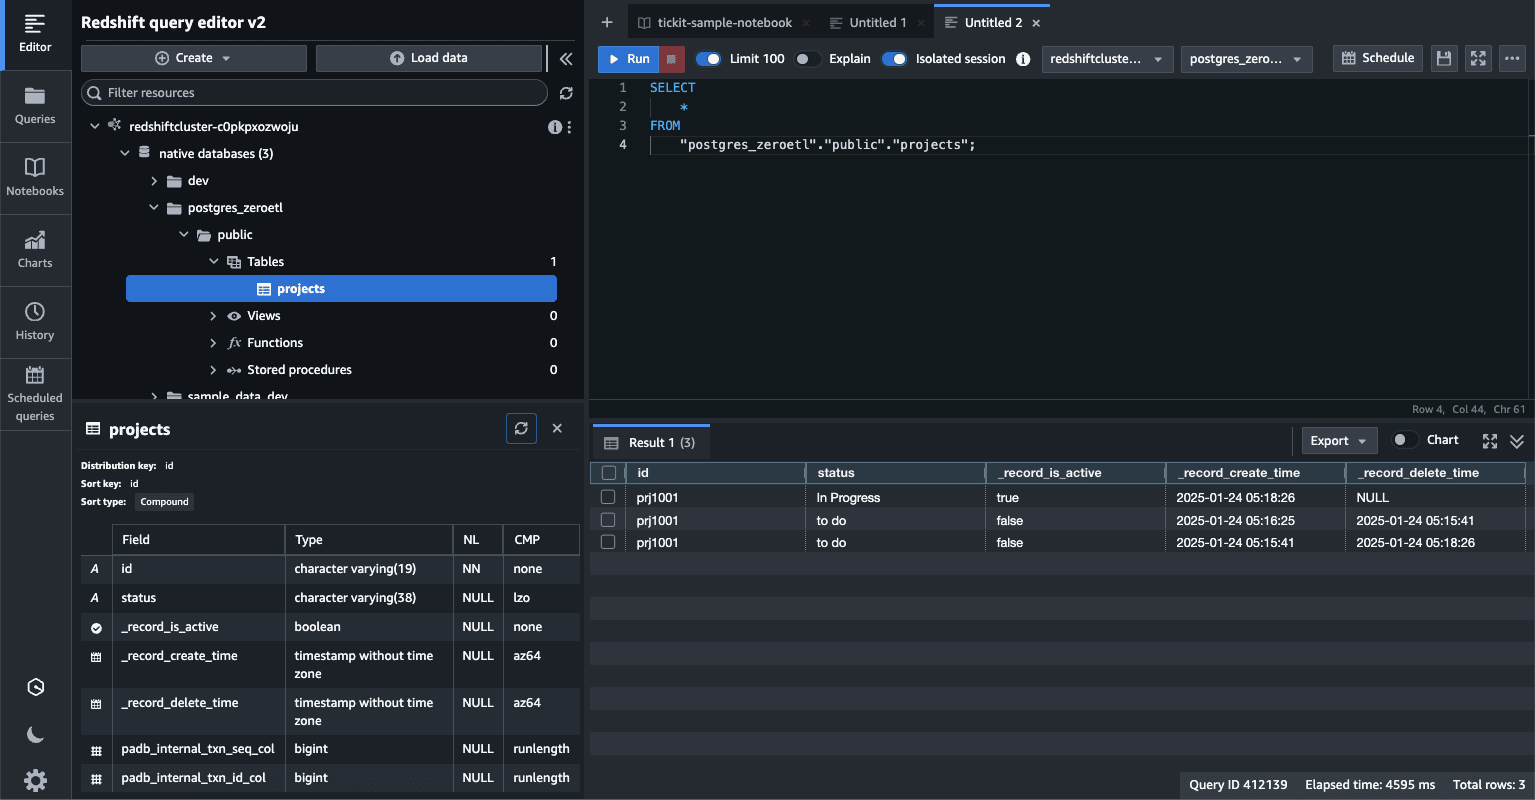Click hexagon icon above moon icon
Viewport: 1535px width, 800px height.
pos(35,687)
